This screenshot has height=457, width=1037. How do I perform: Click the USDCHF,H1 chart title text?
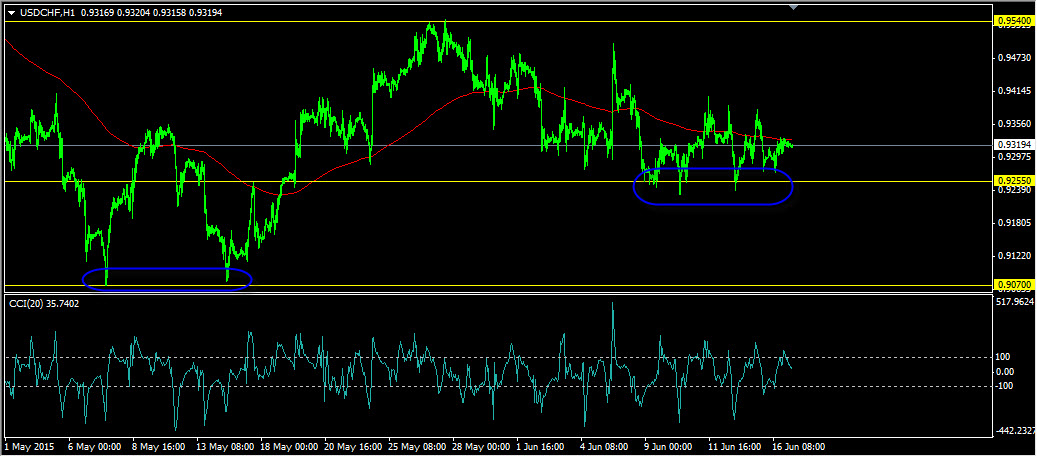48,13
